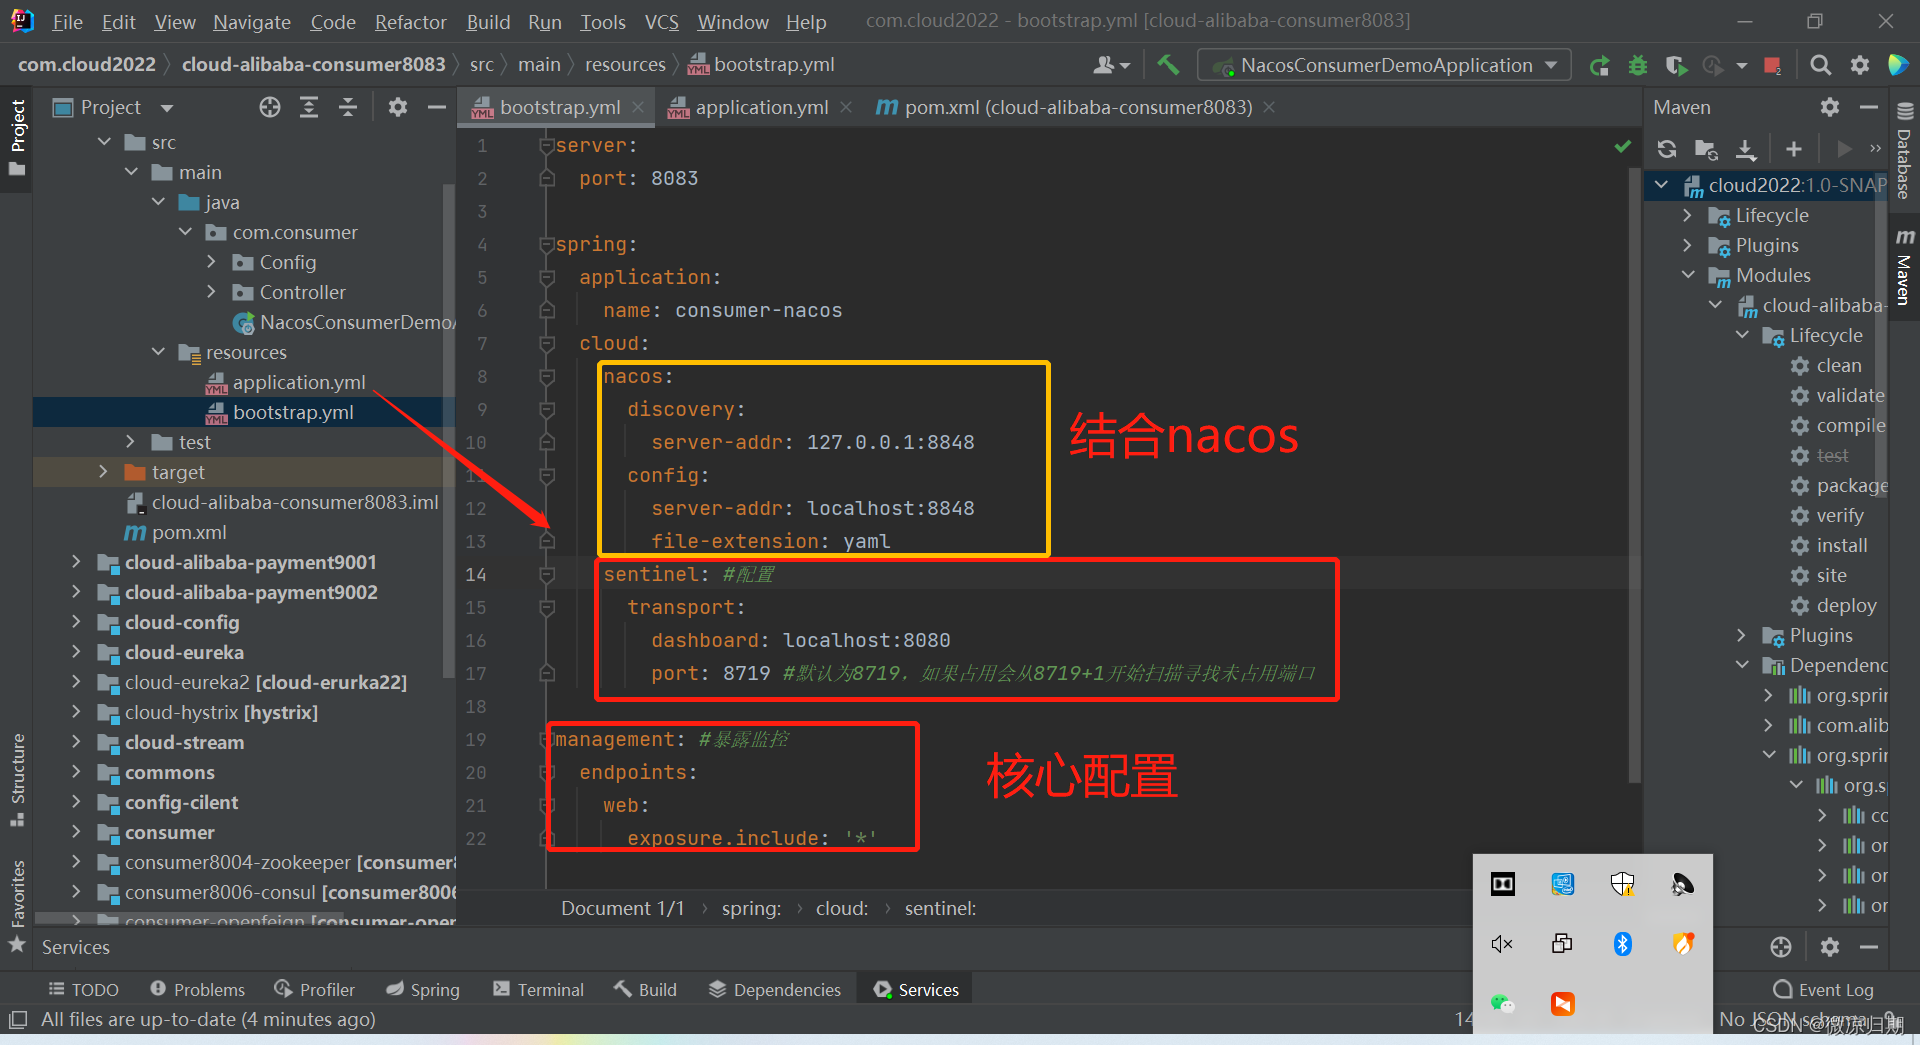Reload all Maven projects
Viewport: 1920px width, 1045px height.
point(1667,149)
